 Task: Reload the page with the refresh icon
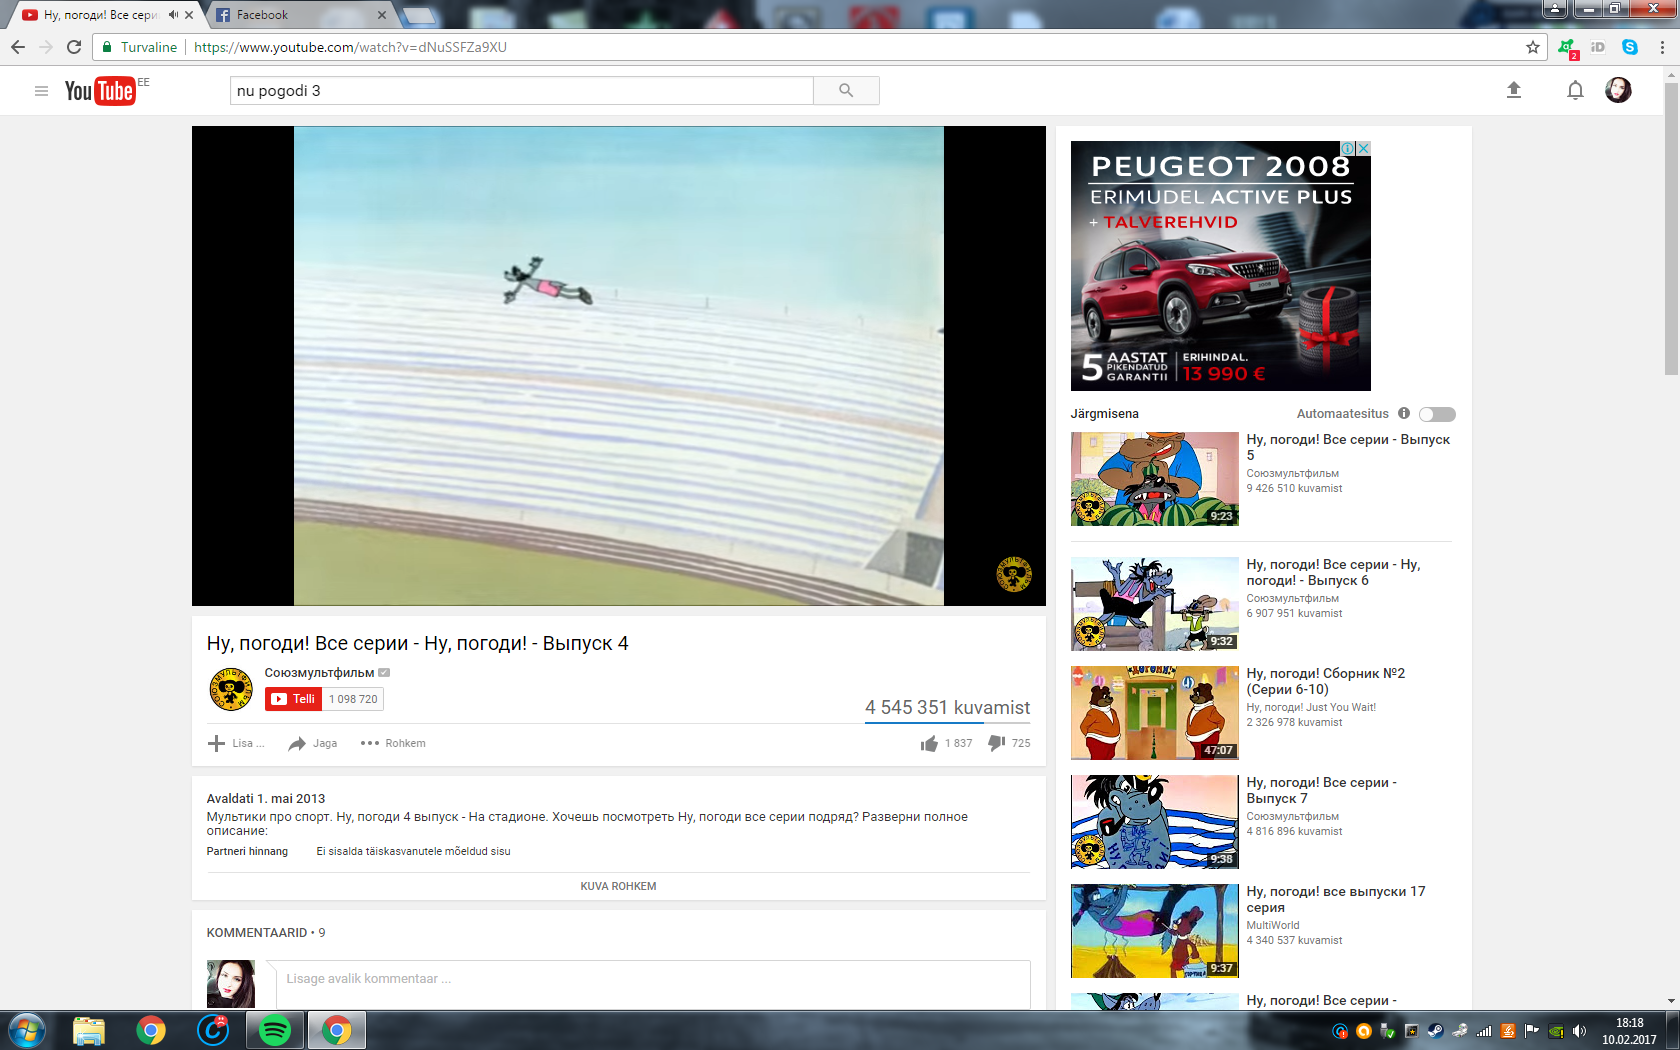point(73,47)
